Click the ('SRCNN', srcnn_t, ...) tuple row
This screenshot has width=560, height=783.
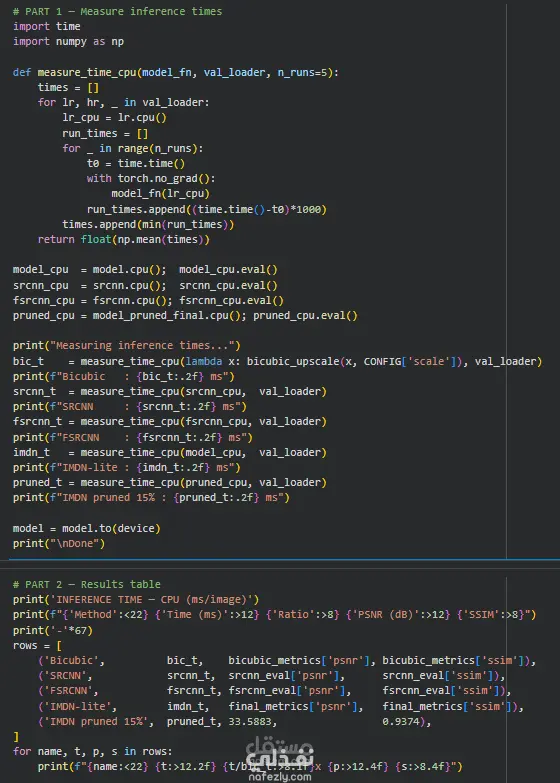click(x=271, y=676)
